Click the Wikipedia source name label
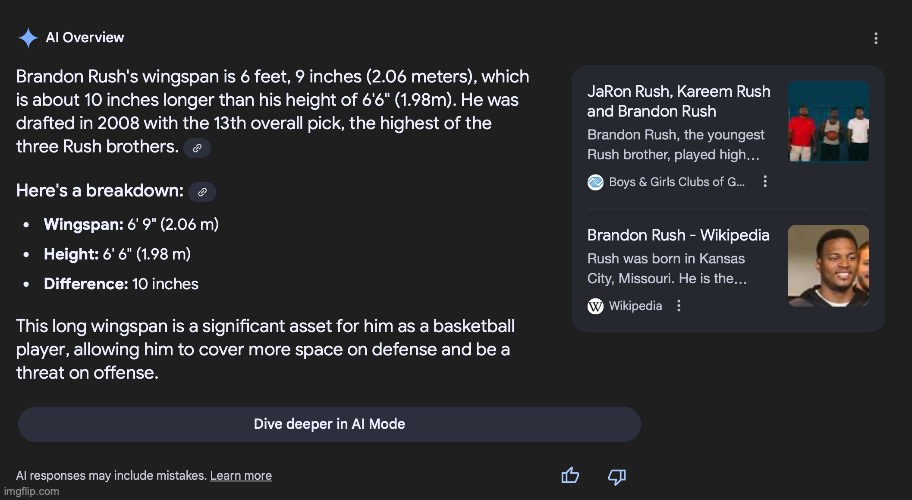Screen dimensions: 912x500 635,306
